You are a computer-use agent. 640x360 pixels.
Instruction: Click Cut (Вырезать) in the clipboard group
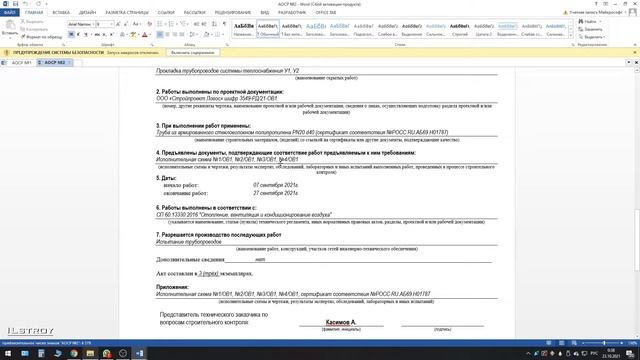coord(32,21)
